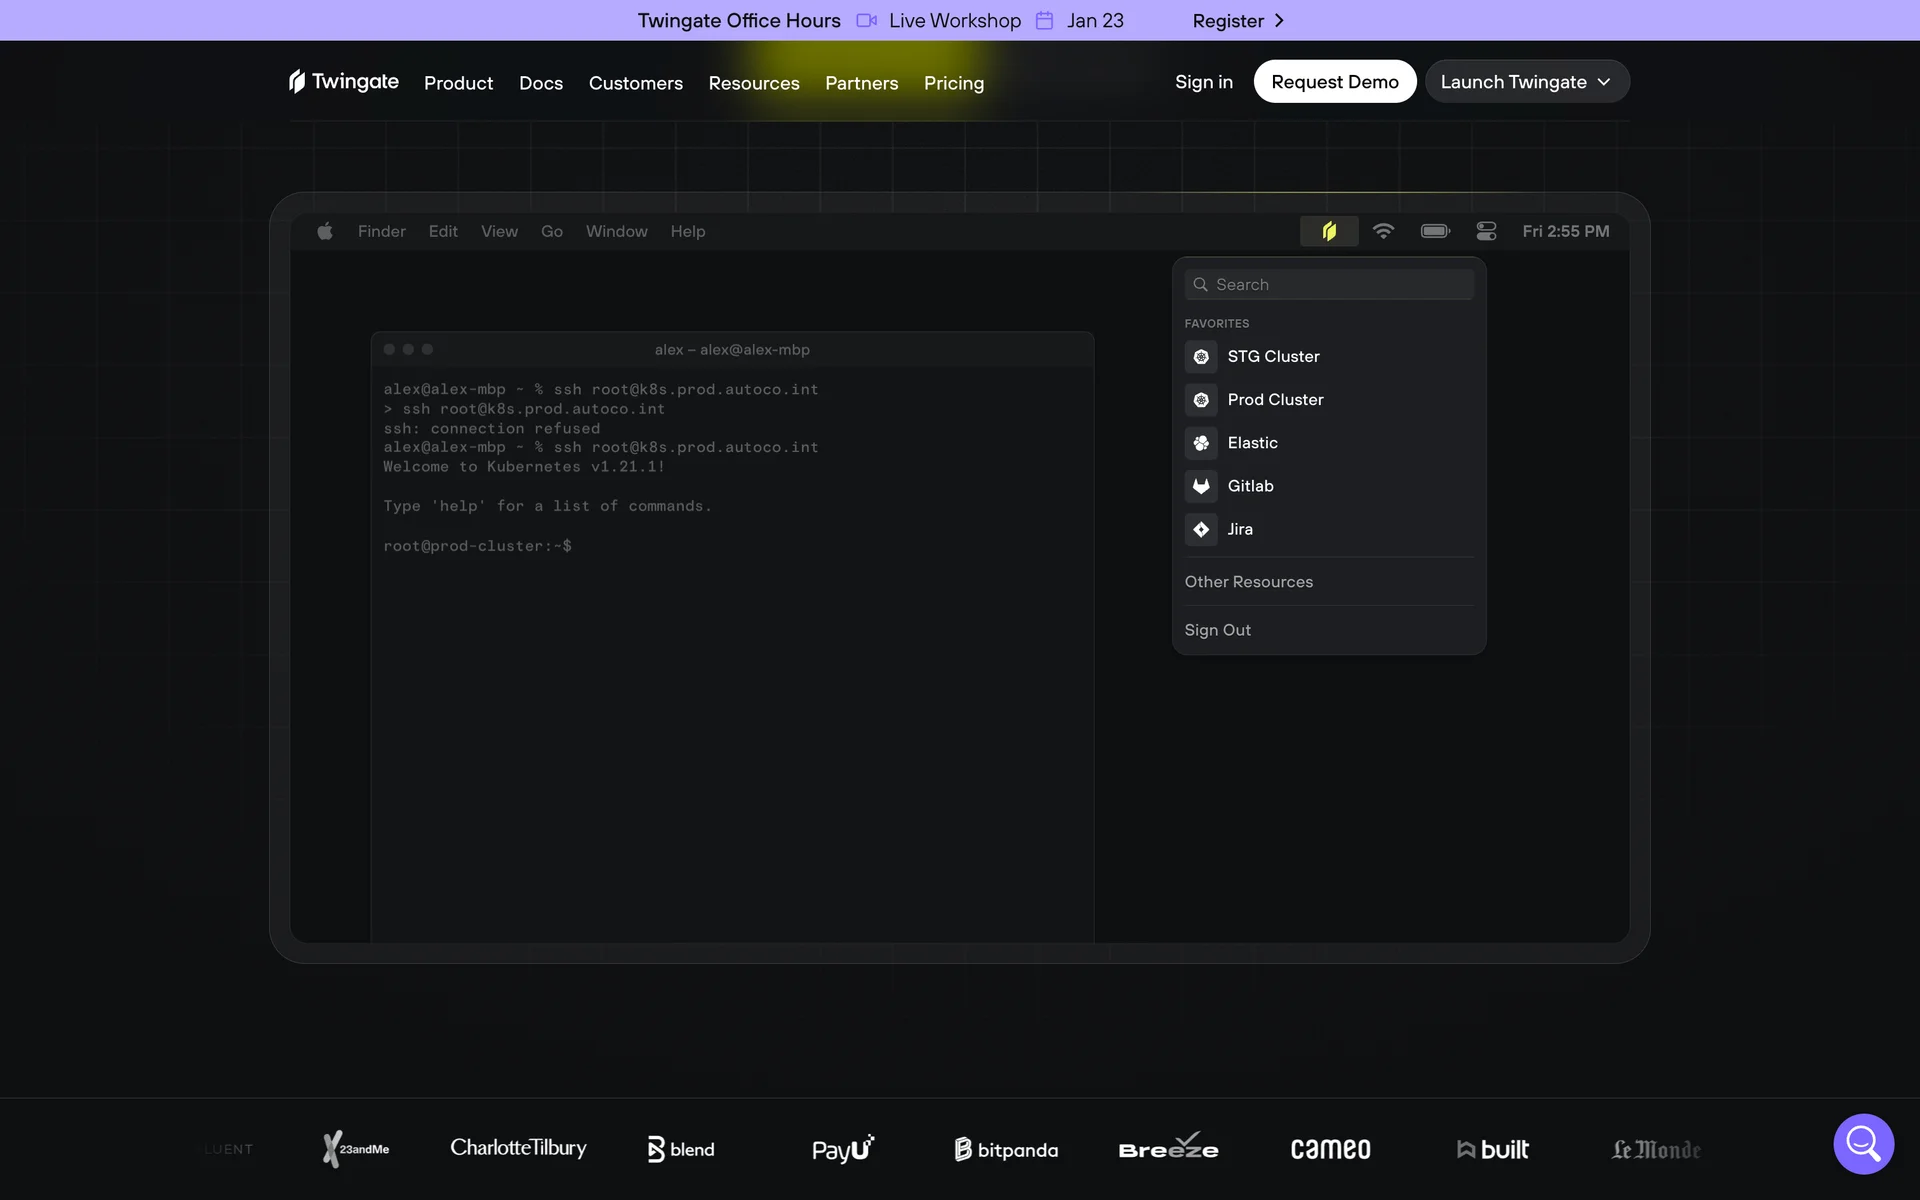
Task: Open the Gitlab resource
Action: (x=1250, y=486)
